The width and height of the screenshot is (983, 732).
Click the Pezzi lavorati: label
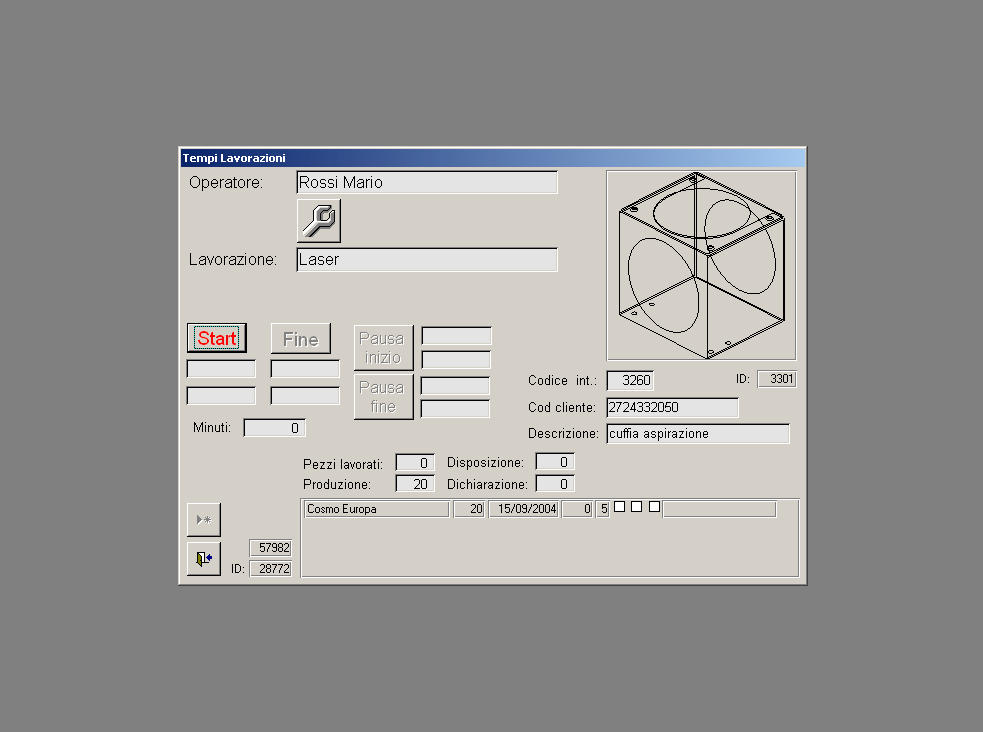[343, 464]
